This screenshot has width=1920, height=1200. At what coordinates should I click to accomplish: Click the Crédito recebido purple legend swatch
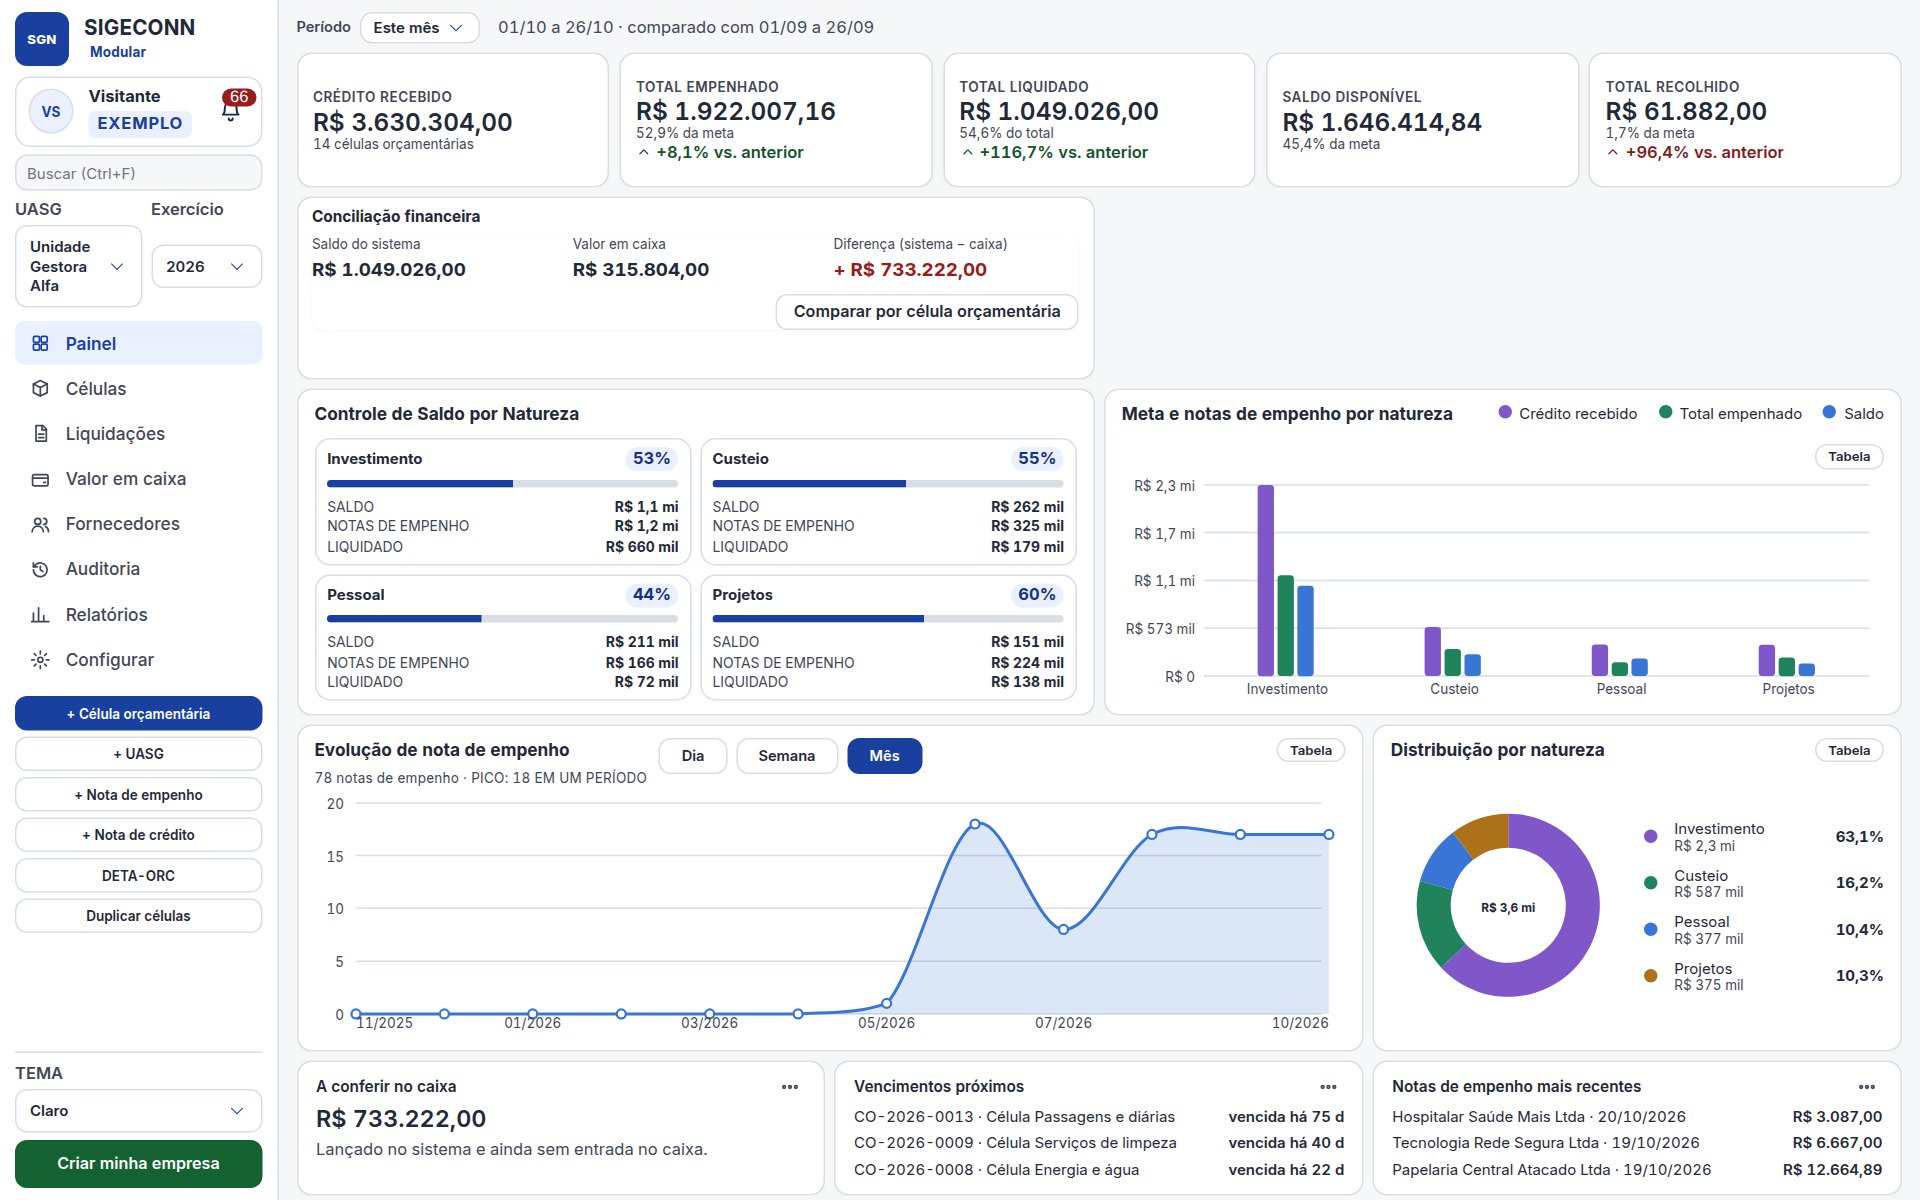pyautogui.click(x=1505, y=413)
